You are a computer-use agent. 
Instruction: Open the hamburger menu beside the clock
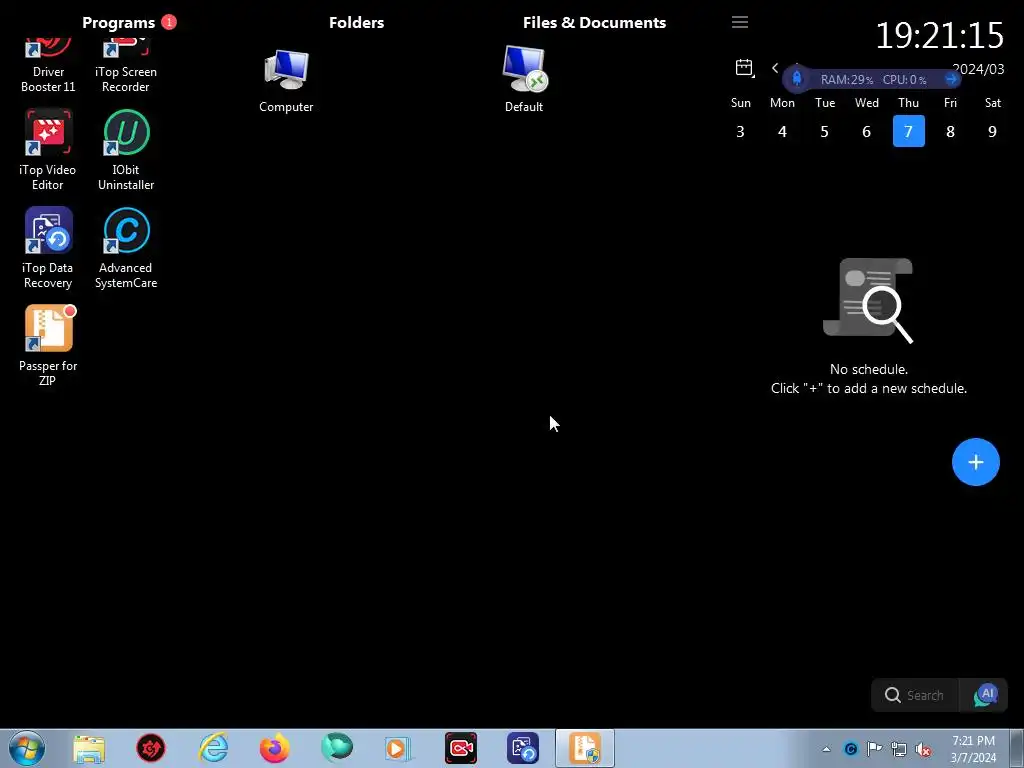740,22
